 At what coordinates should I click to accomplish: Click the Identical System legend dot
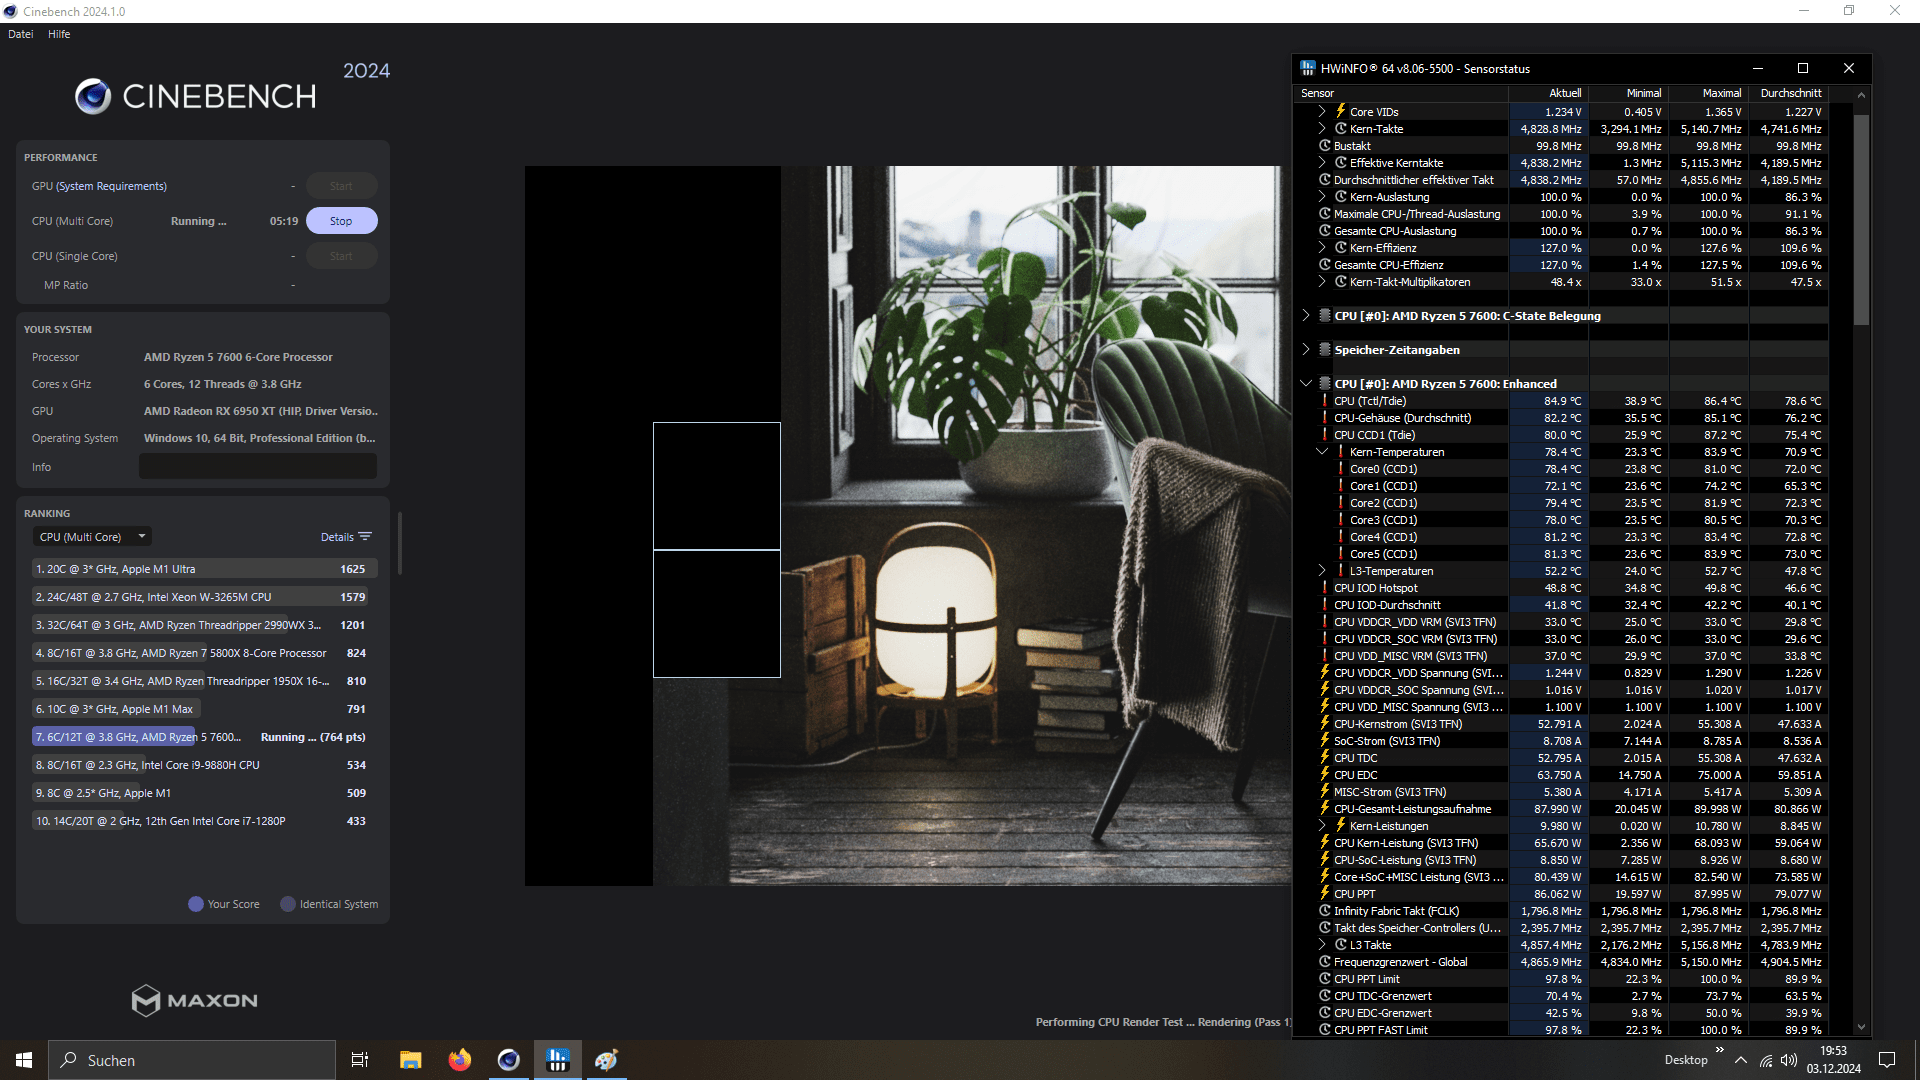(288, 904)
